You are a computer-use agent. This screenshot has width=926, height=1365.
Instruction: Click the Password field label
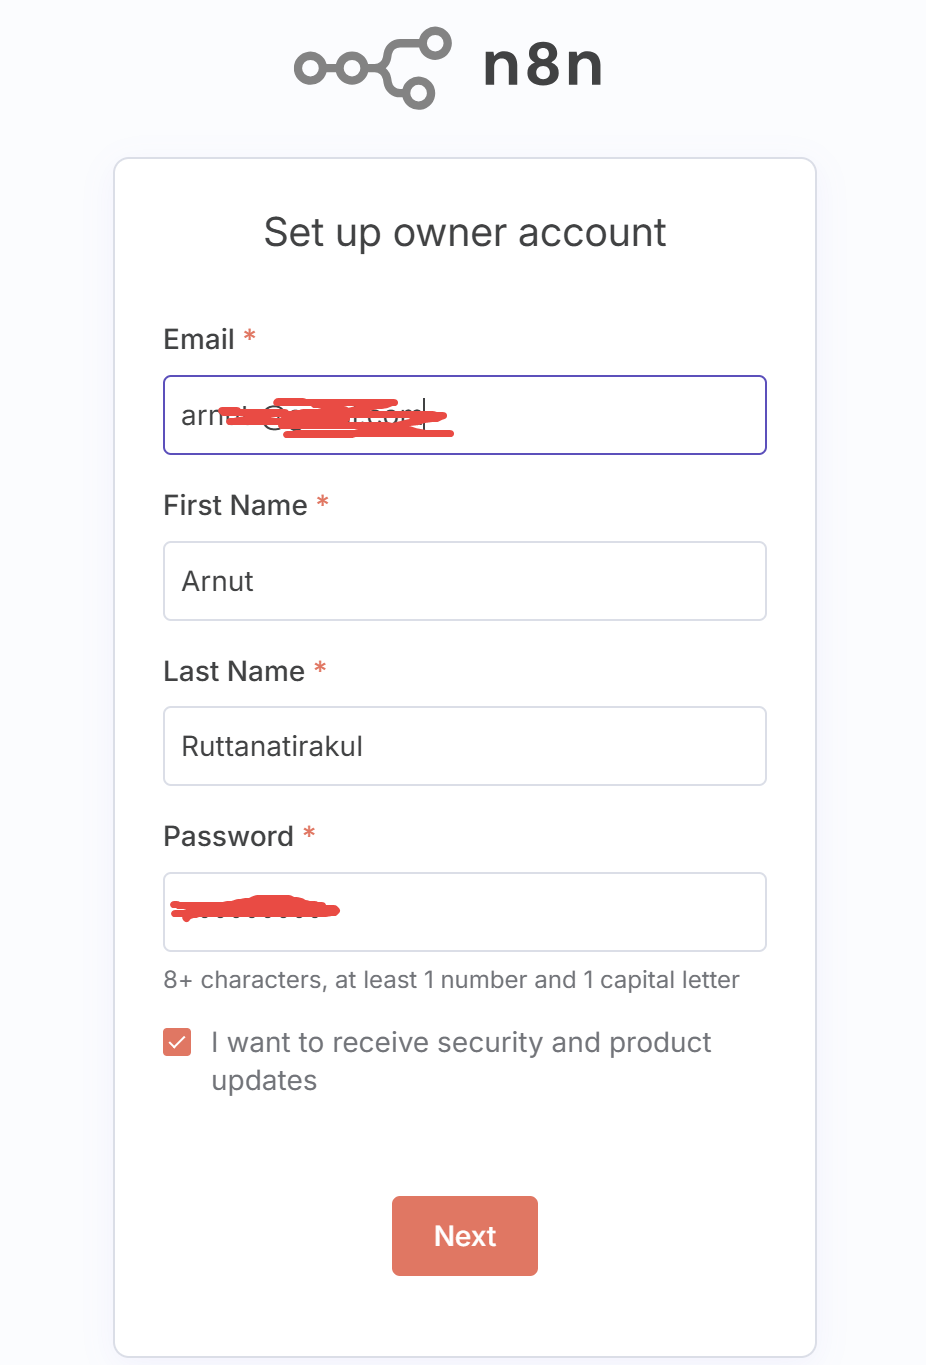click(228, 837)
